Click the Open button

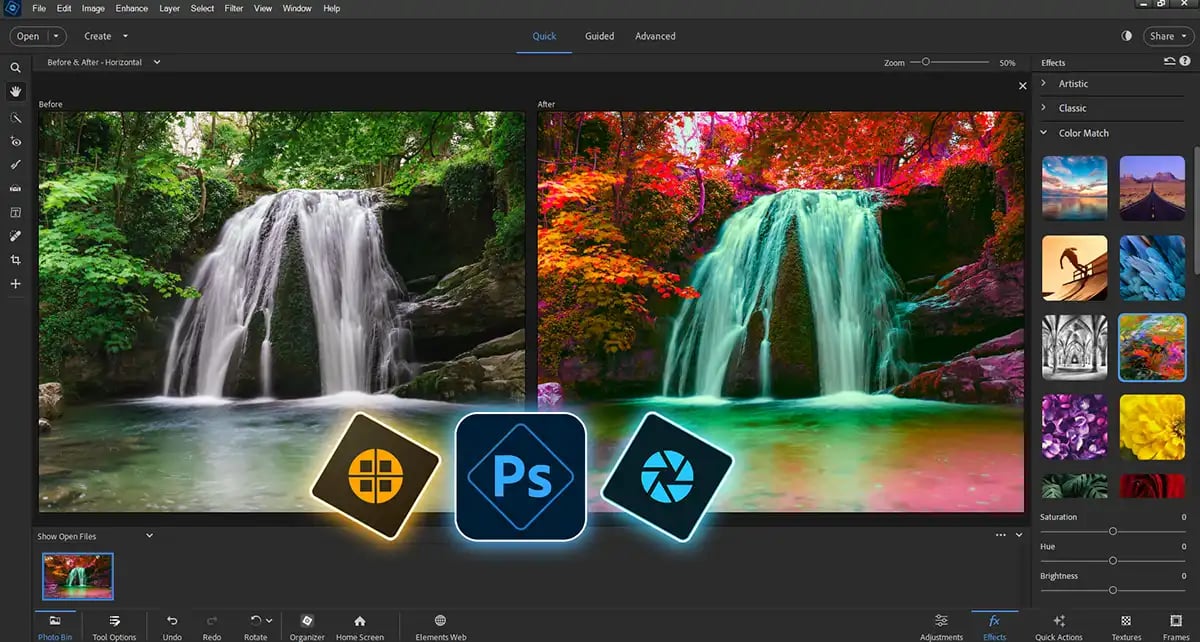click(x=28, y=36)
